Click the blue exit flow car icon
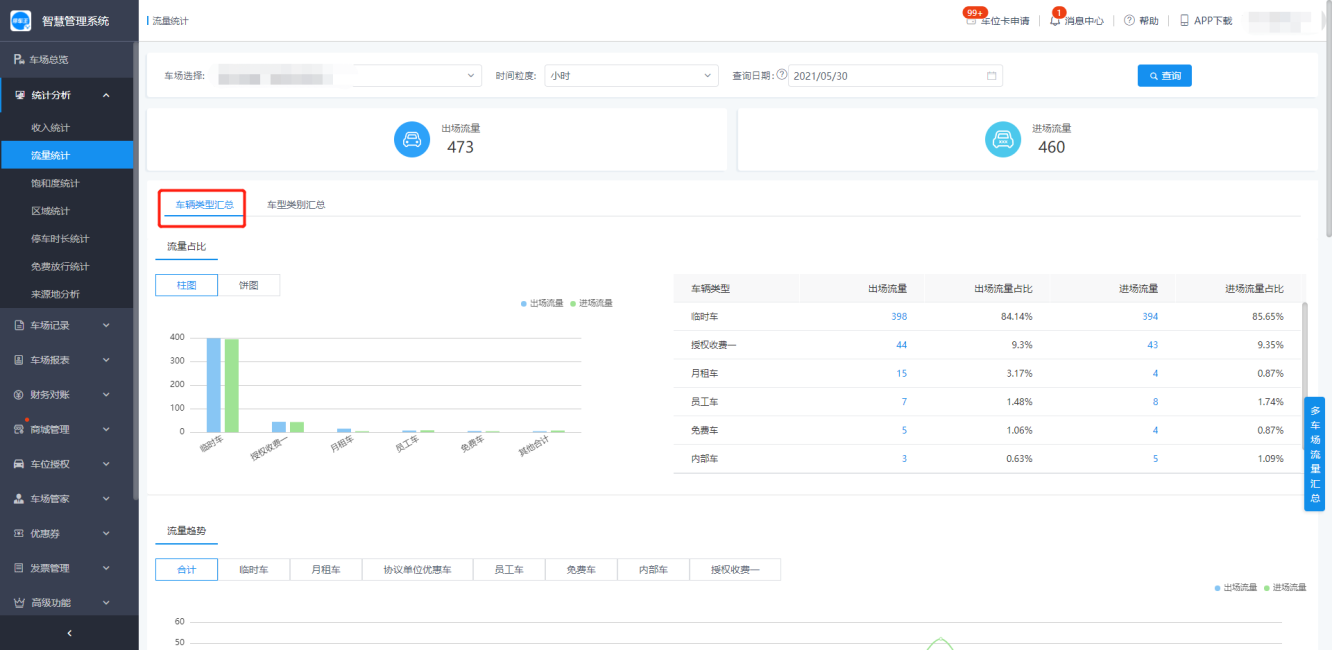 tap(412, 140)
